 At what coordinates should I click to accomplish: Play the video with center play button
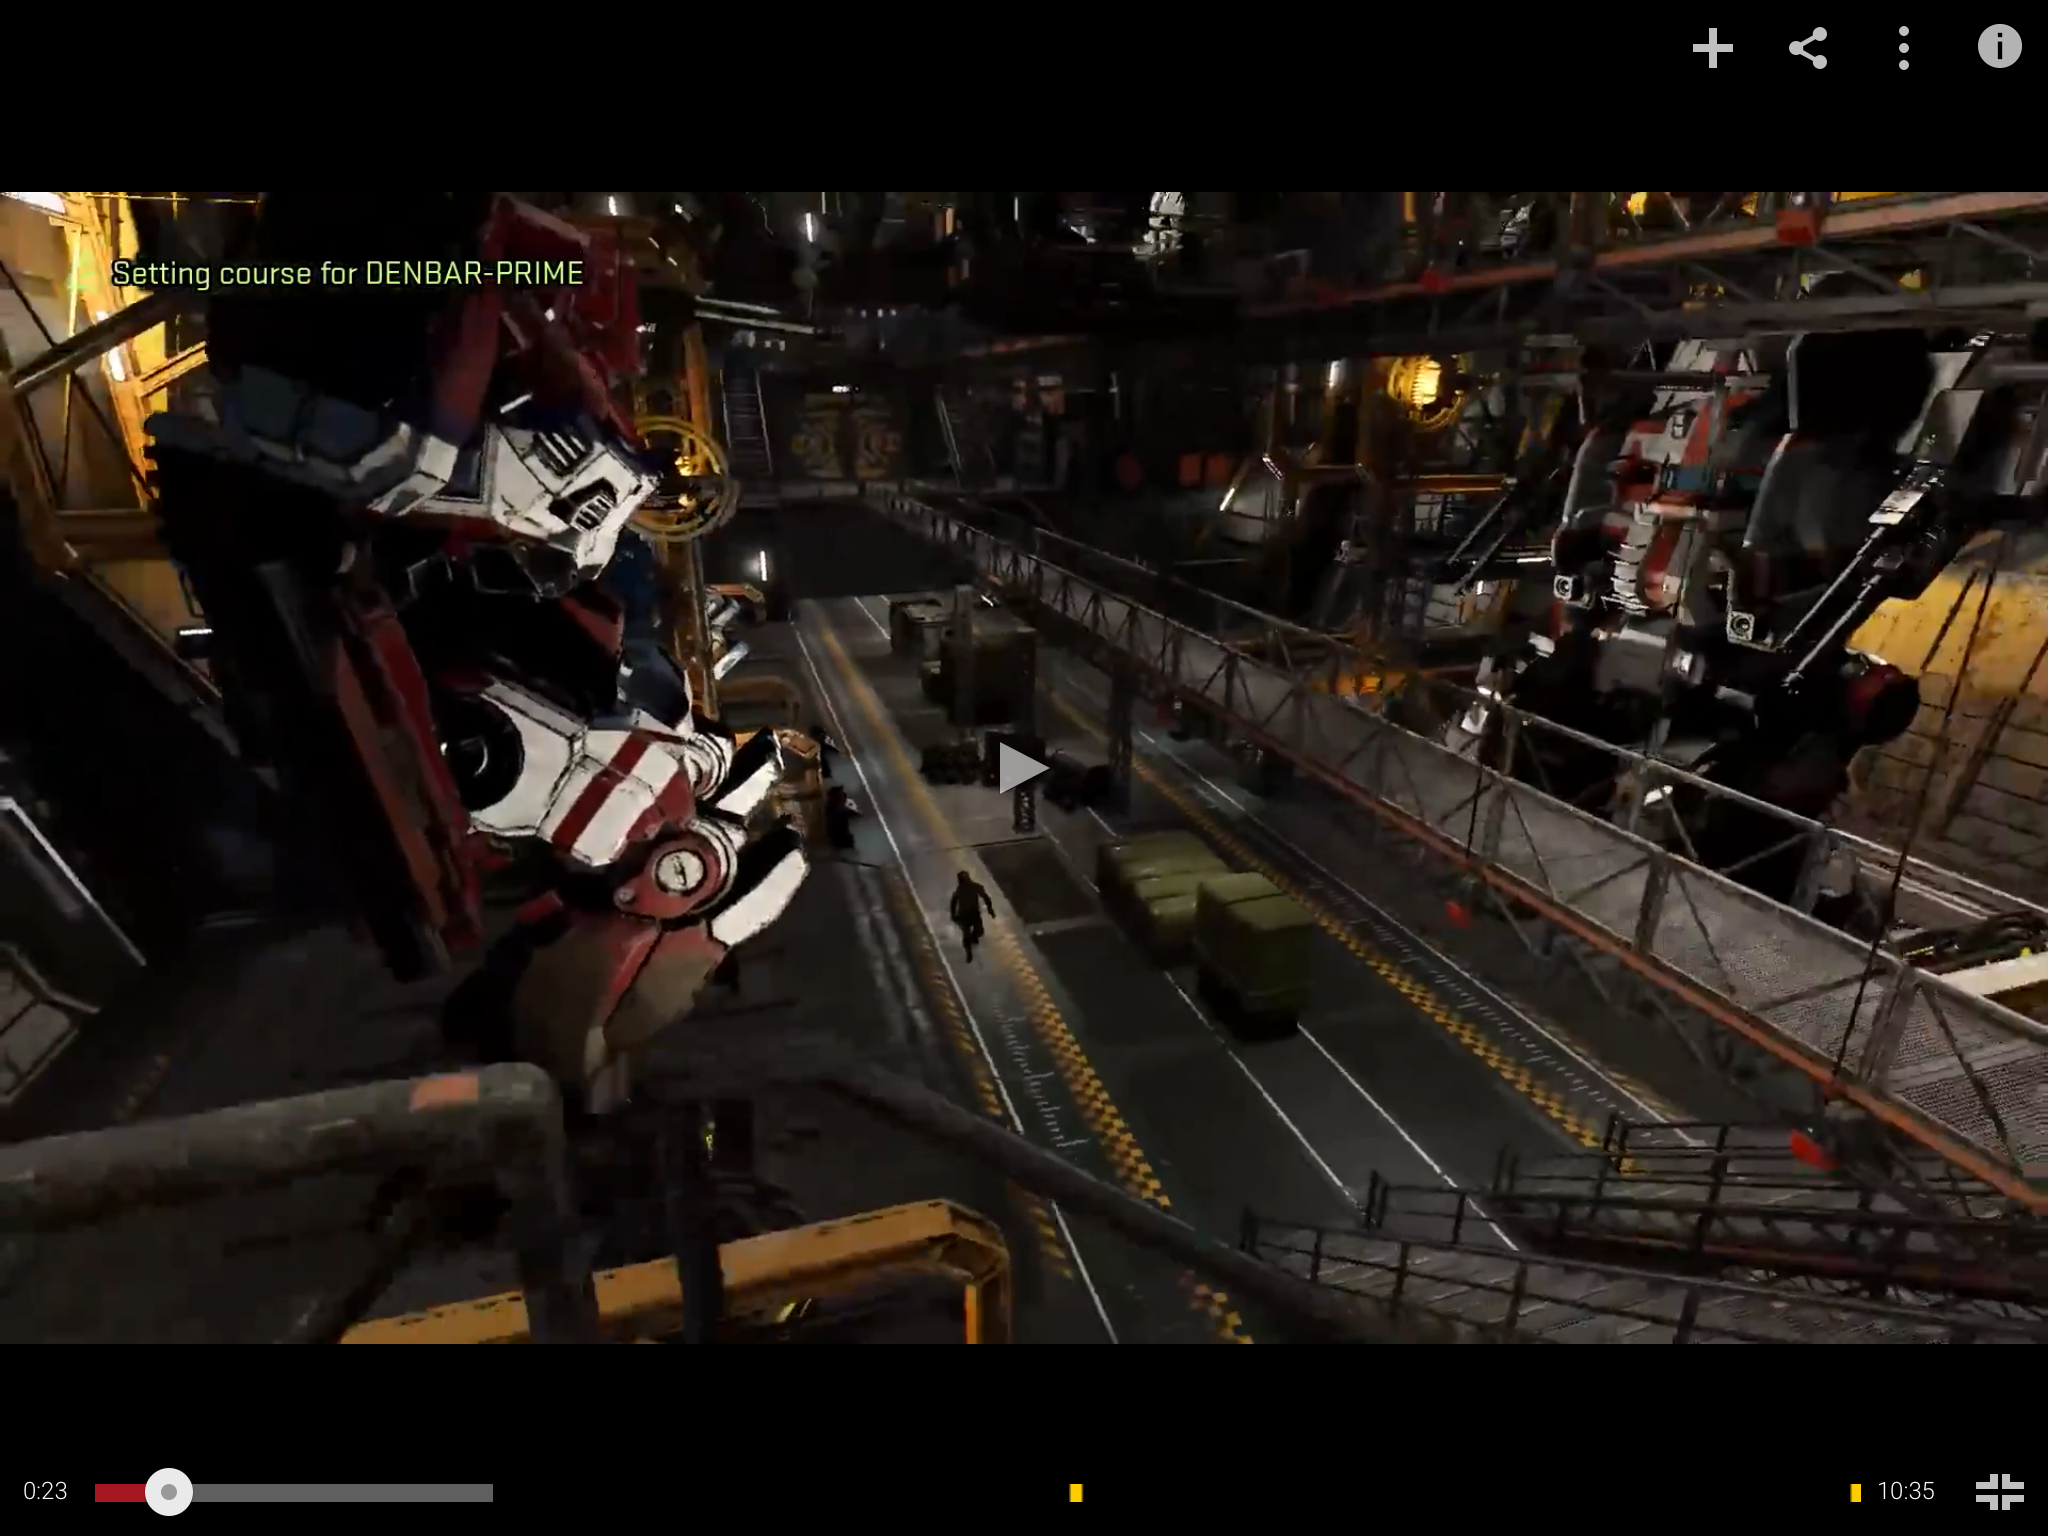1022,767
